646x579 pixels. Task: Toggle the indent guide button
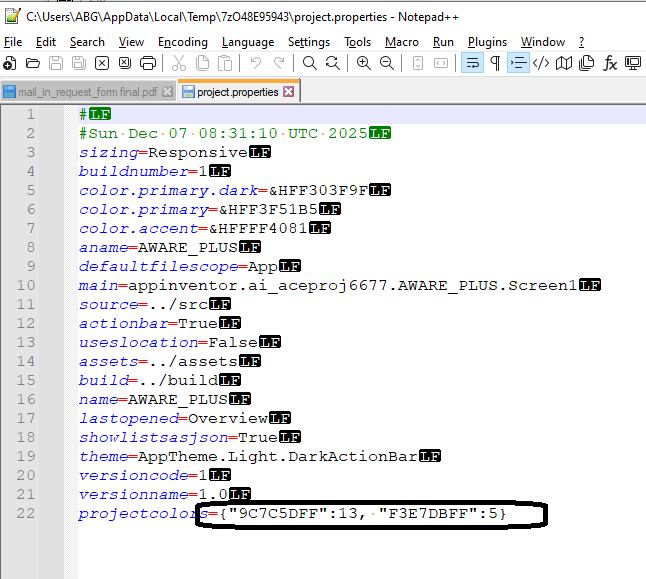point(518,63)
